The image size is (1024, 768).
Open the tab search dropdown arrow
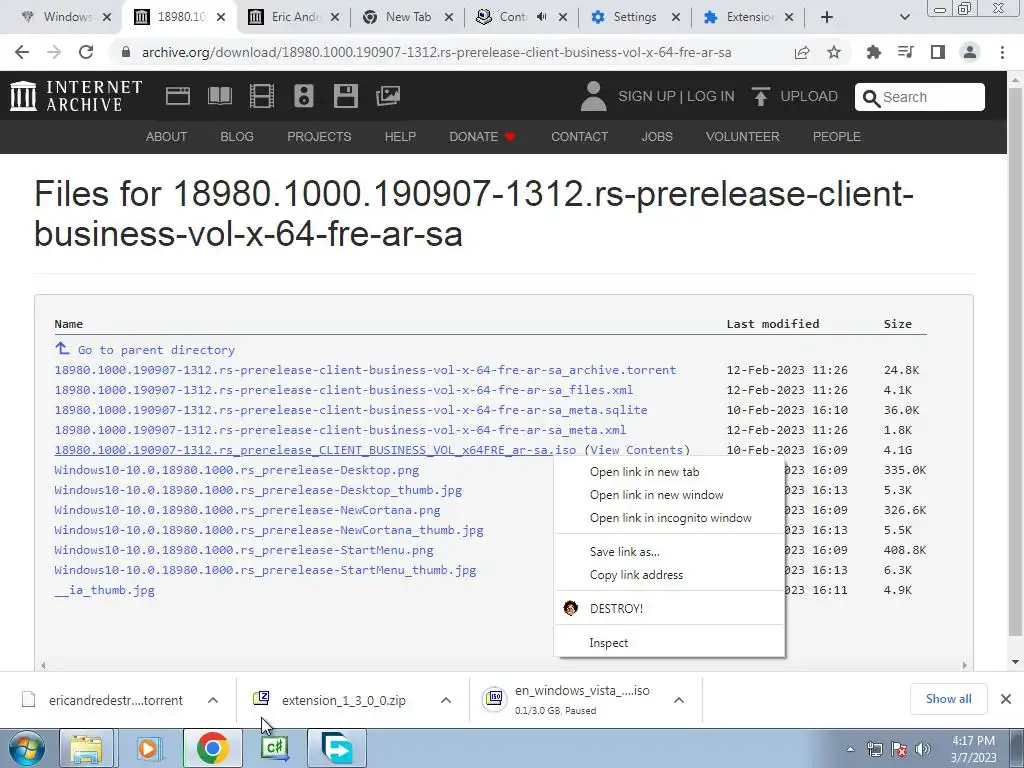pos(904,17)
